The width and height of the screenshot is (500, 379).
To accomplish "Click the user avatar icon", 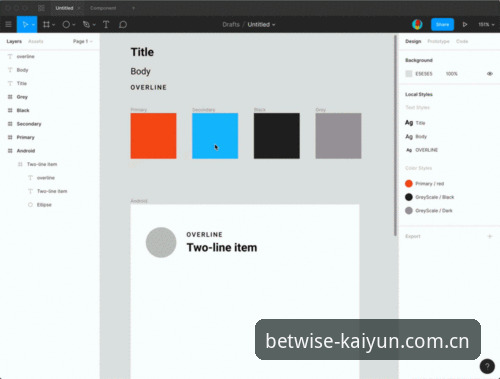I will coord(417,24).
